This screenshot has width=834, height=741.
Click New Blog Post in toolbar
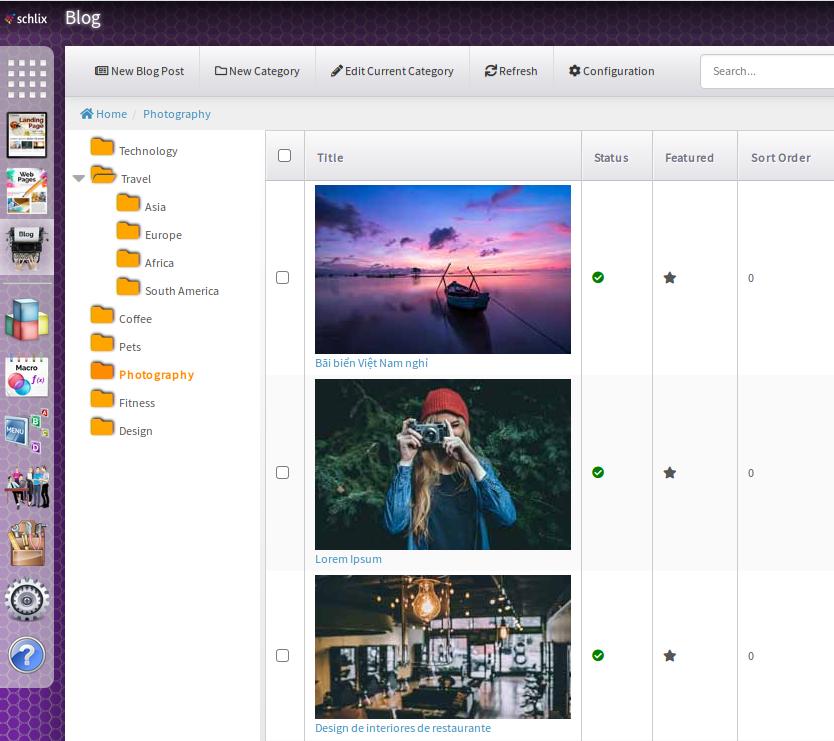(x=140, y=71)
